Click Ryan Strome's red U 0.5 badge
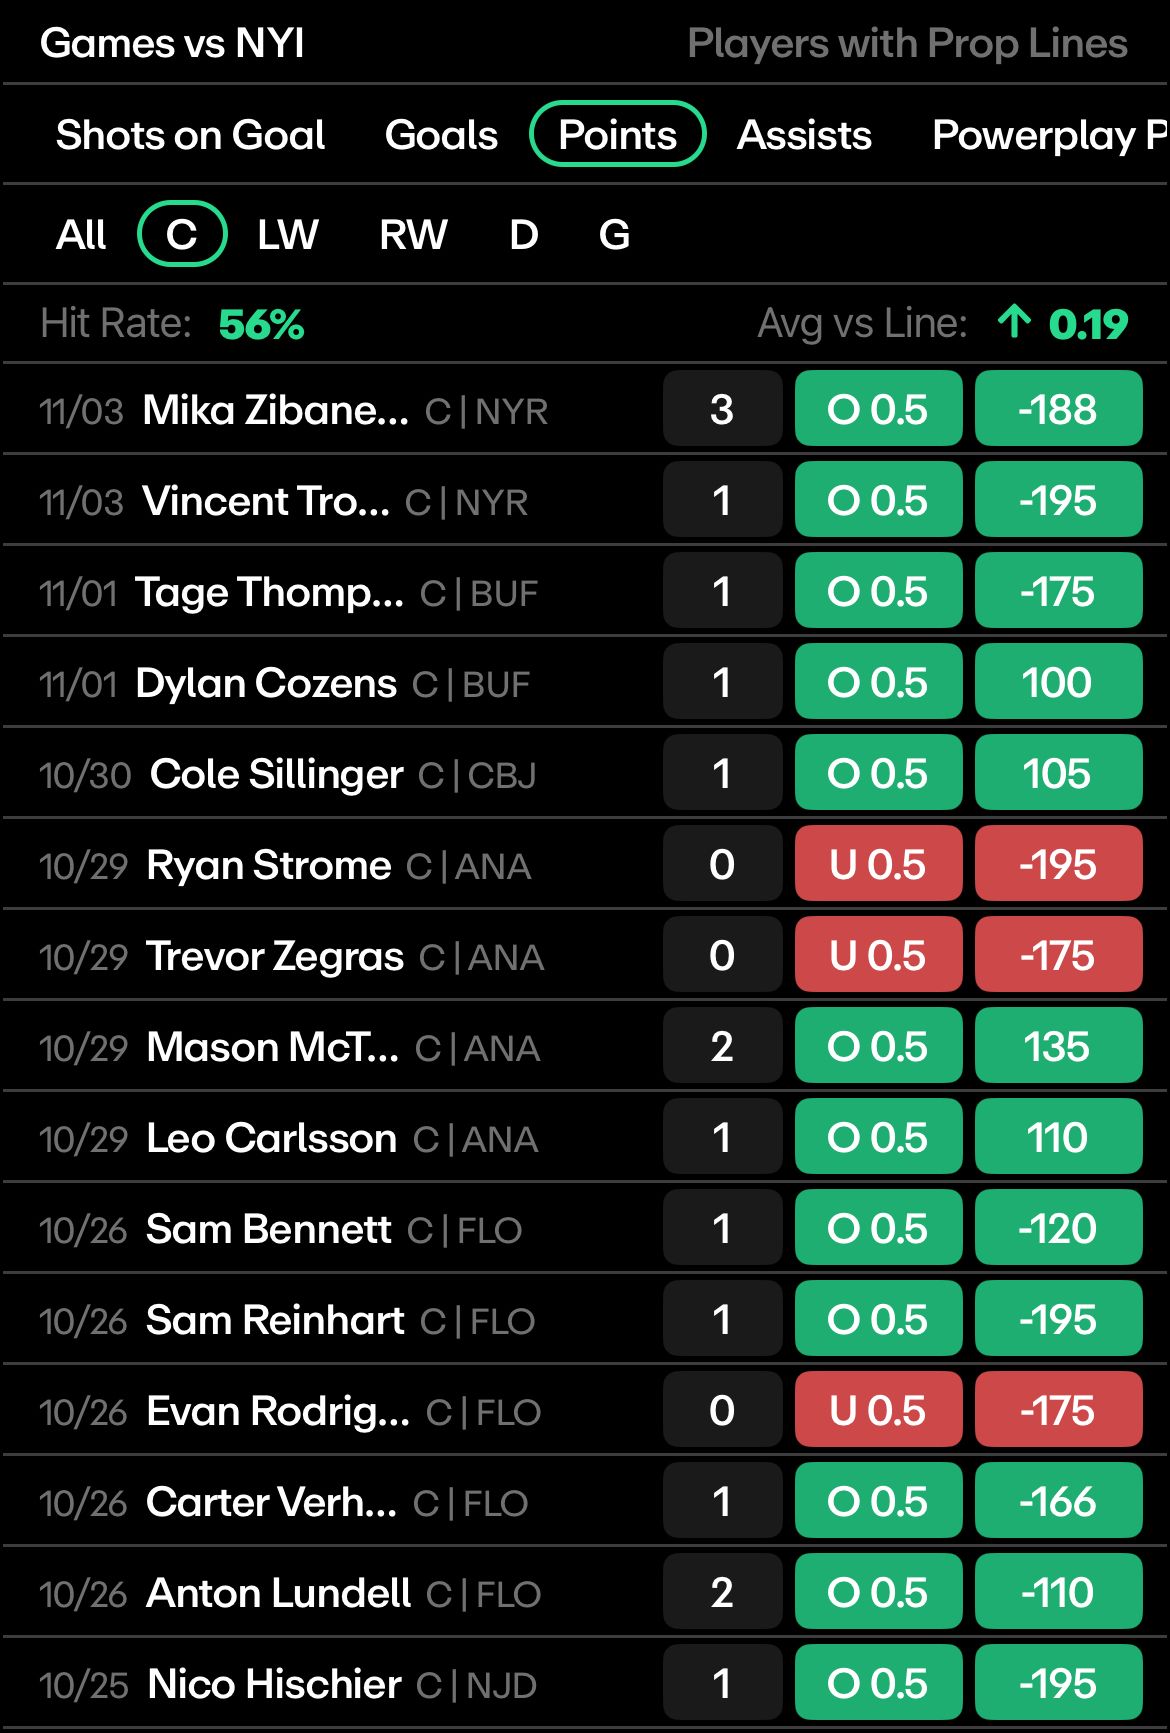 [x=878, y=864]
